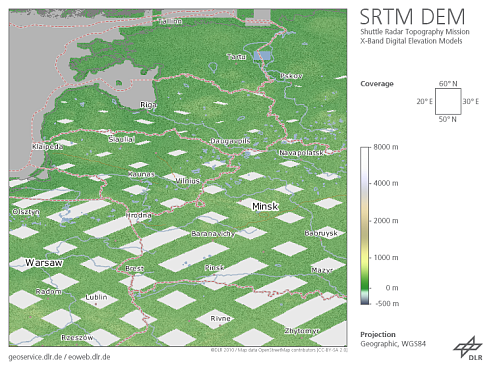
Task: Click the Shuttle Radar Topography Mission subtitle
Action: coord(415,32)
